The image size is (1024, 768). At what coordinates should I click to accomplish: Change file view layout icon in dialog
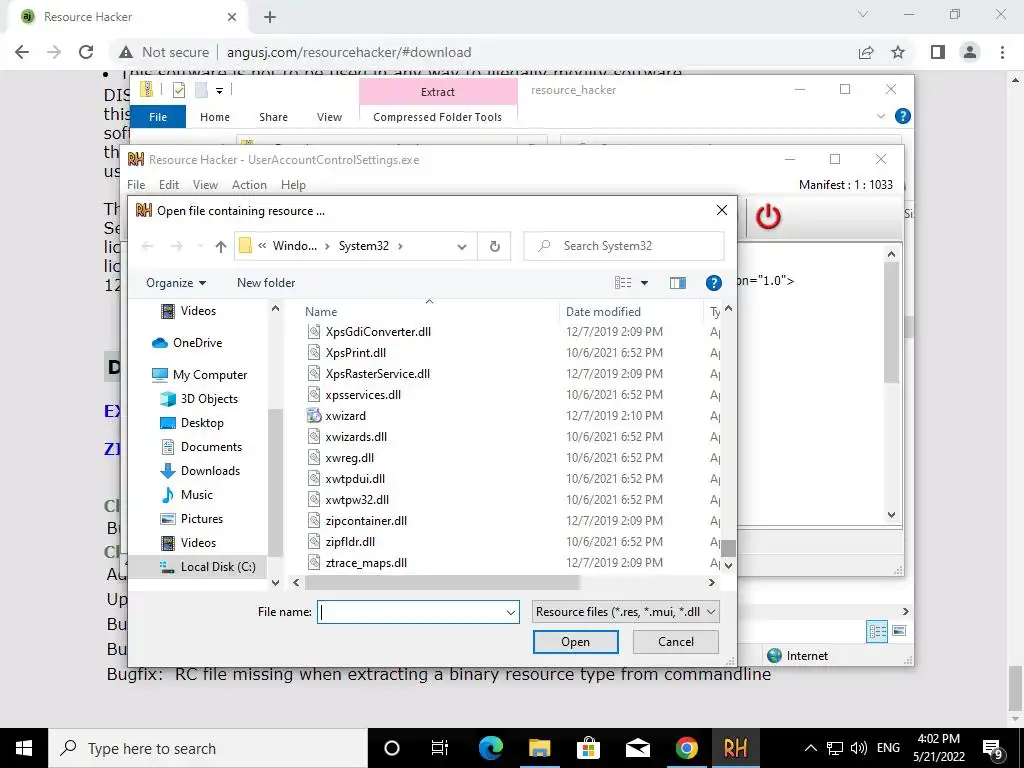pos(623,283)
